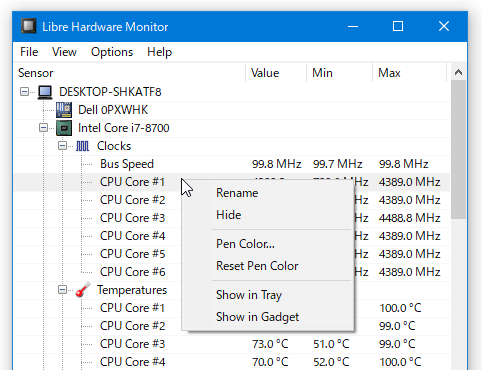The image size is (482, 370).
Task: Collapse the Clocks group
Action: pyautogui.click(x=62, y=146)
